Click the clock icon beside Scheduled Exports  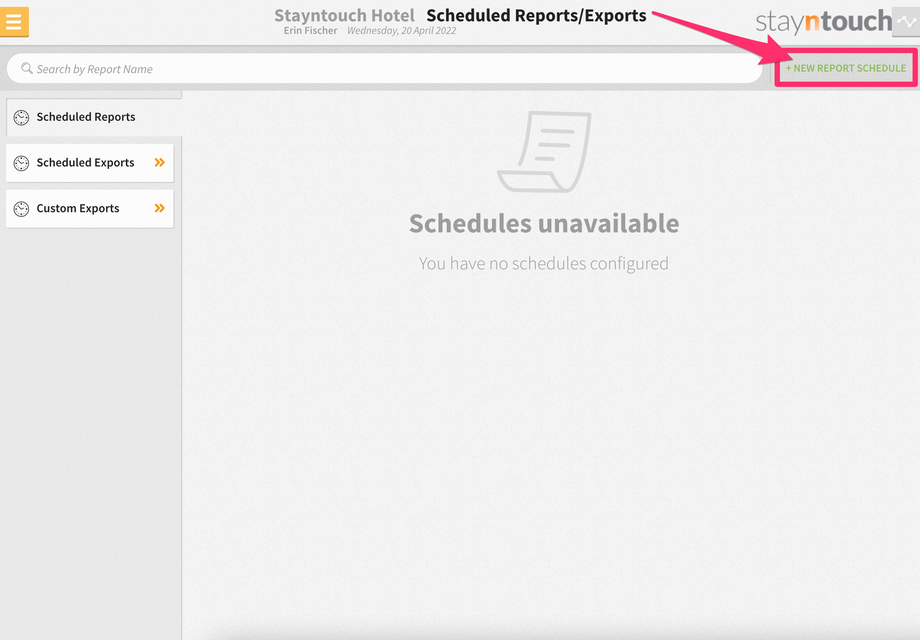point(21,163)
